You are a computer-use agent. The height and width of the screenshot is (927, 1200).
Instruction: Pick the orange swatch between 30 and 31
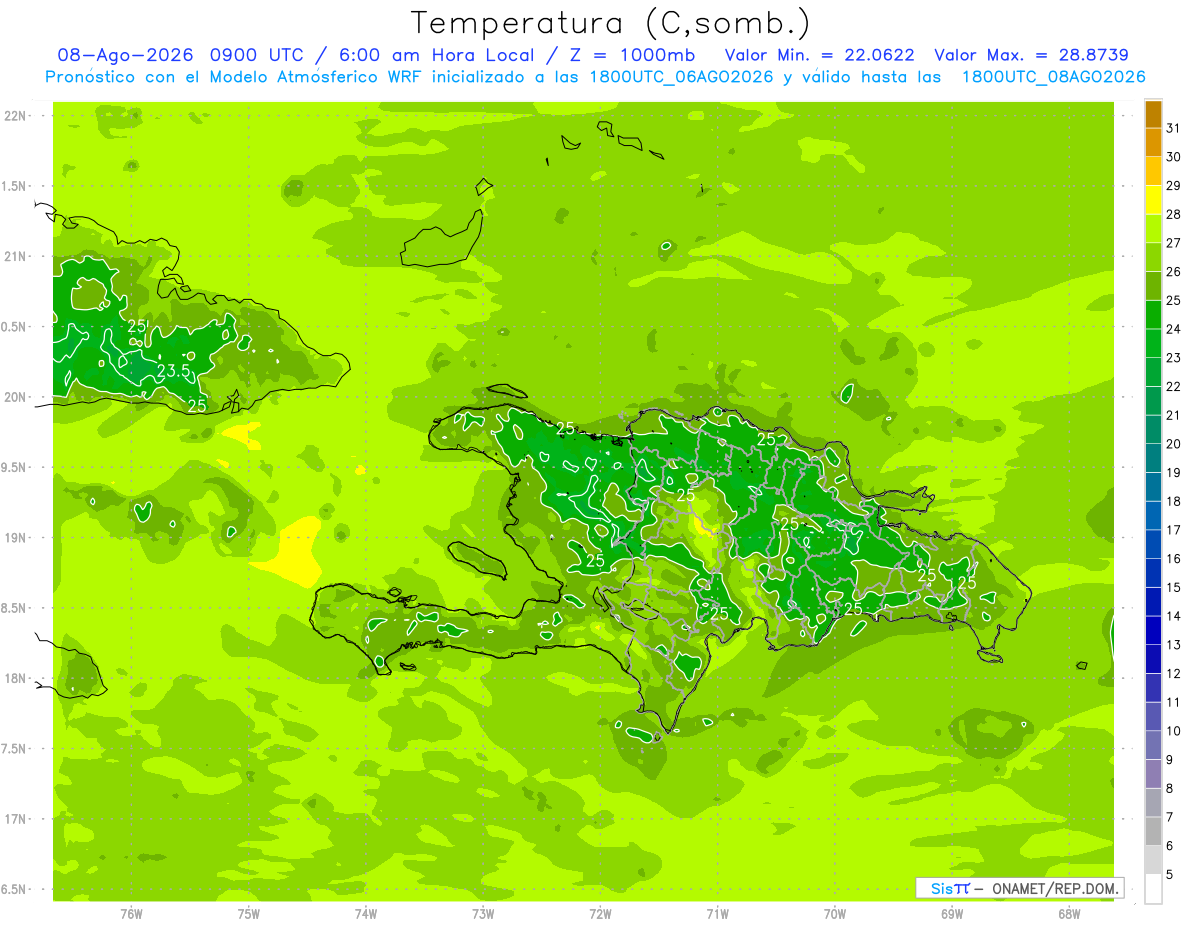click(1153, 142)
